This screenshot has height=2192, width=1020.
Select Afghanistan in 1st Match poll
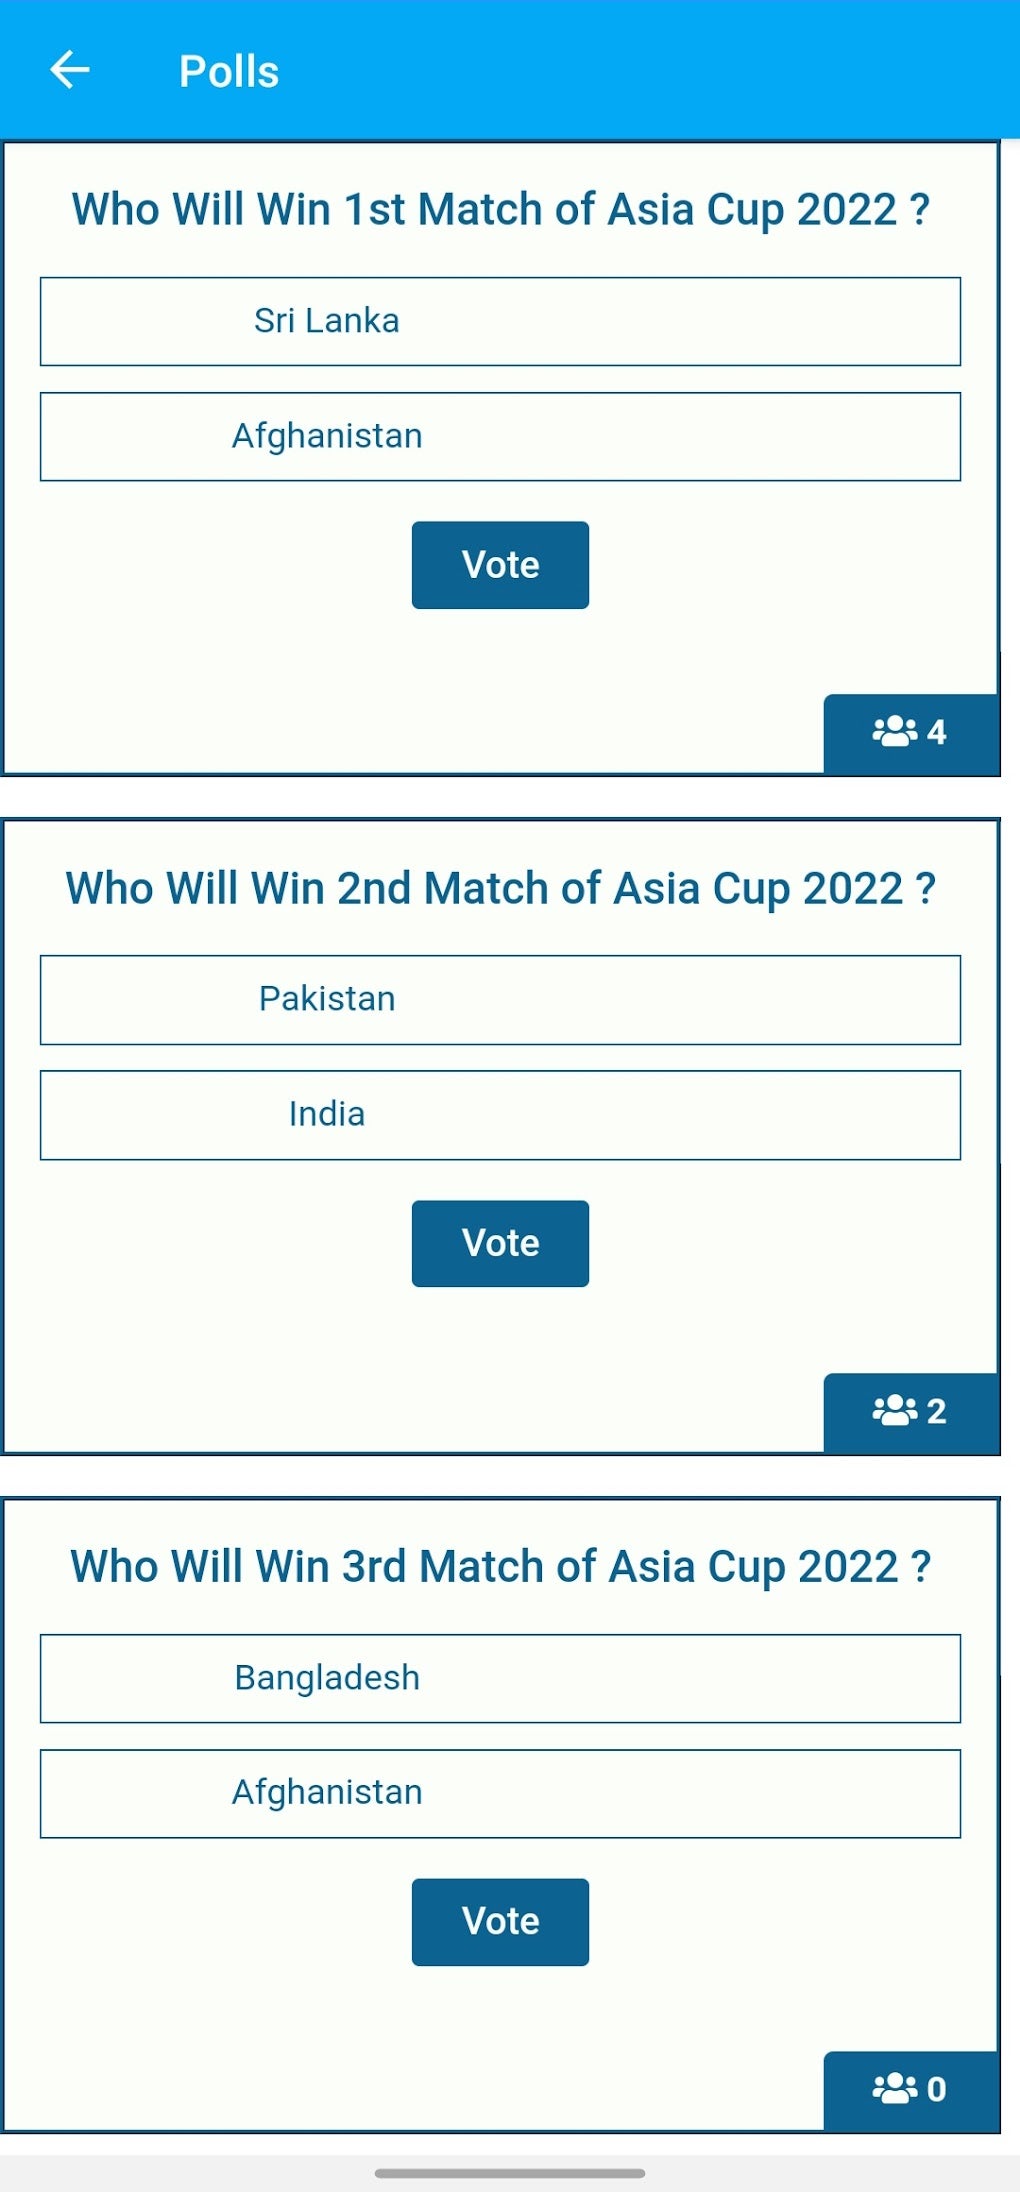click(500, 436)
